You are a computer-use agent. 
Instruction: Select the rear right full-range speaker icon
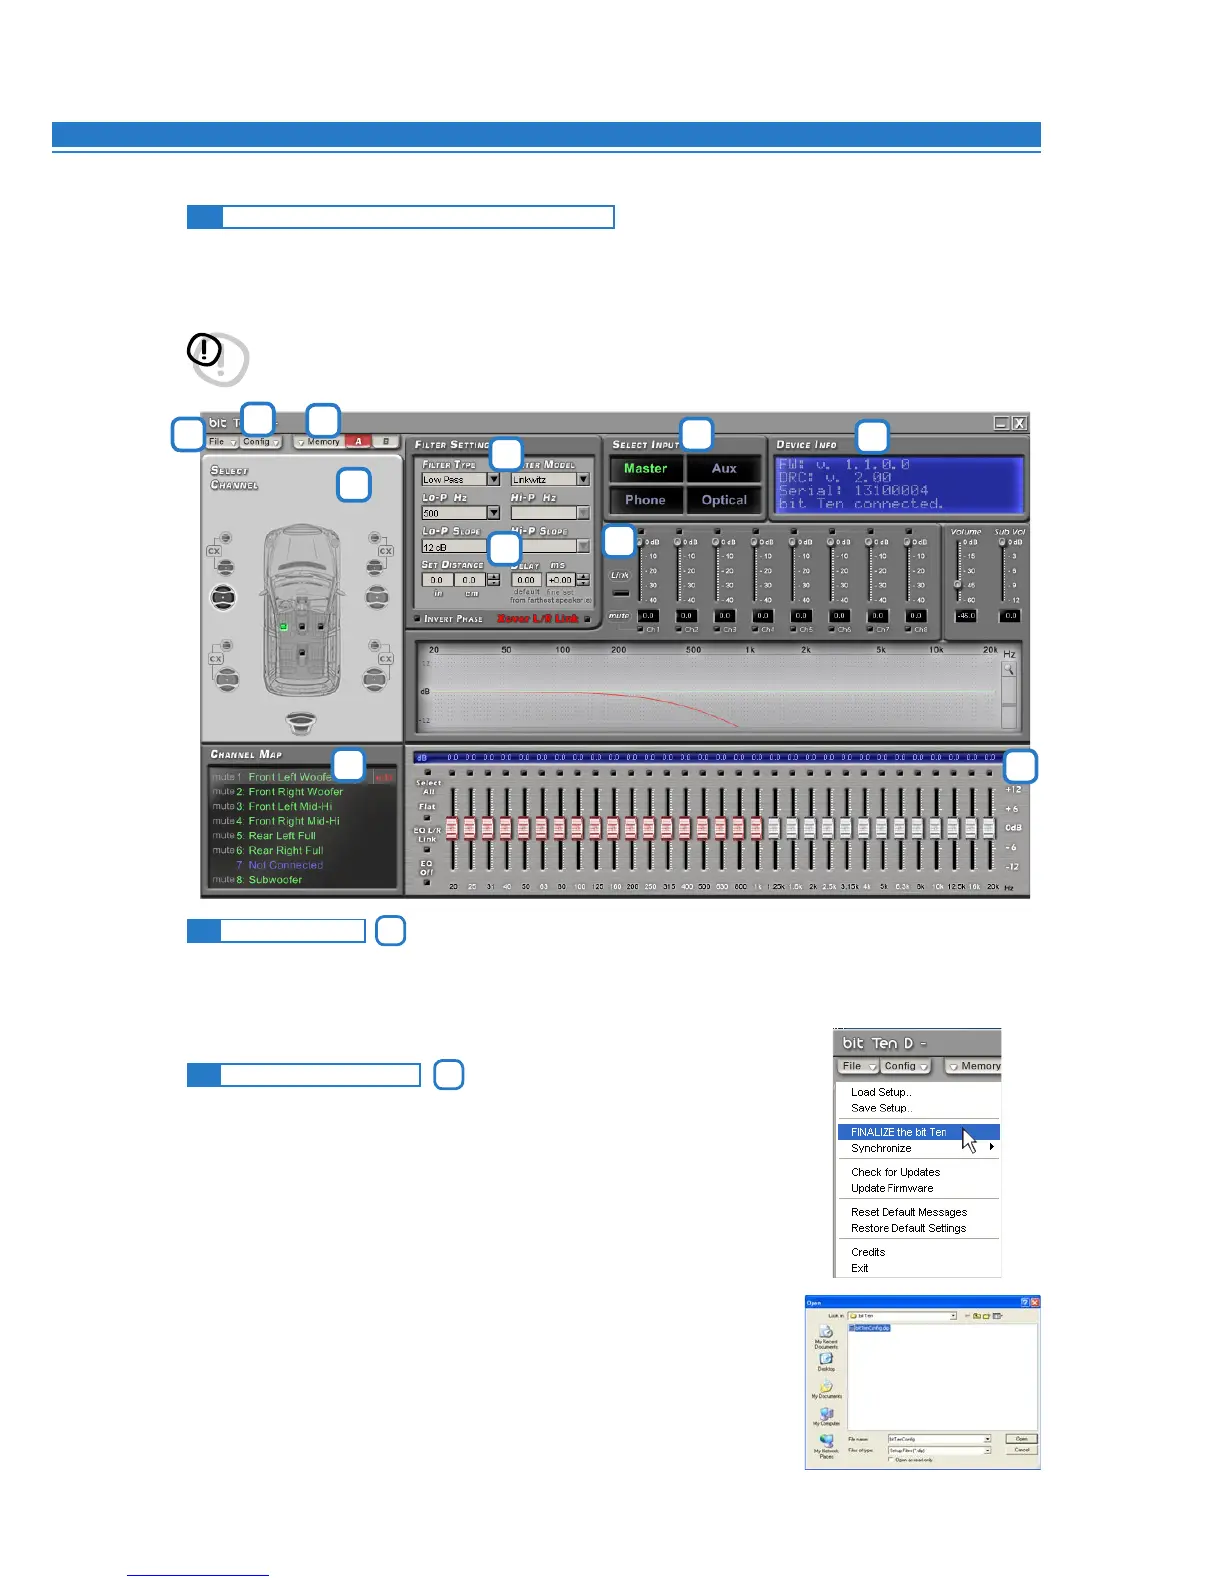[x=376, y=680]
